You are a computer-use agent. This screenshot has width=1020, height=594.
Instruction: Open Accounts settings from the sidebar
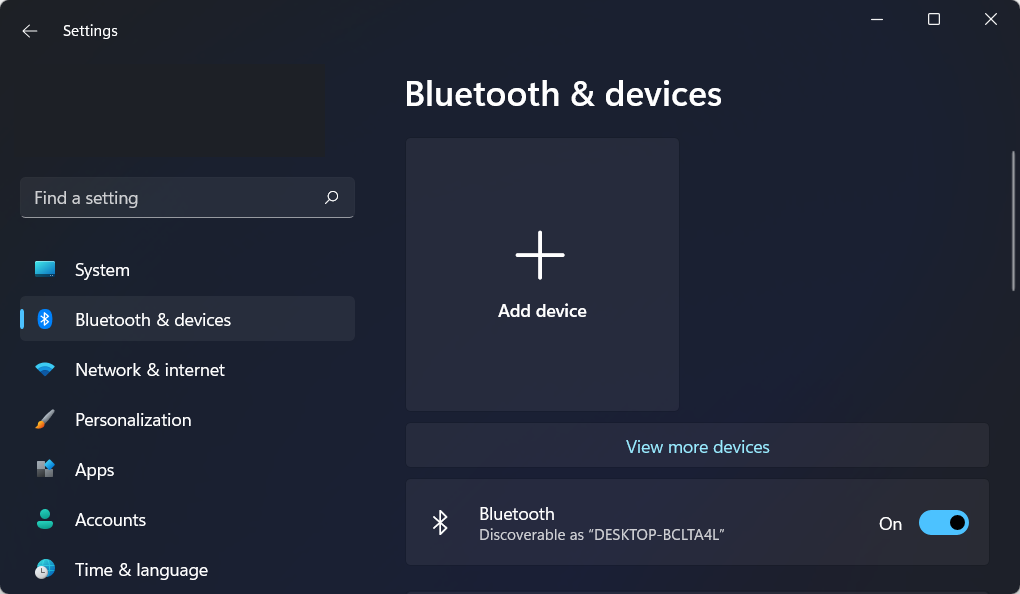click(110, 519)
